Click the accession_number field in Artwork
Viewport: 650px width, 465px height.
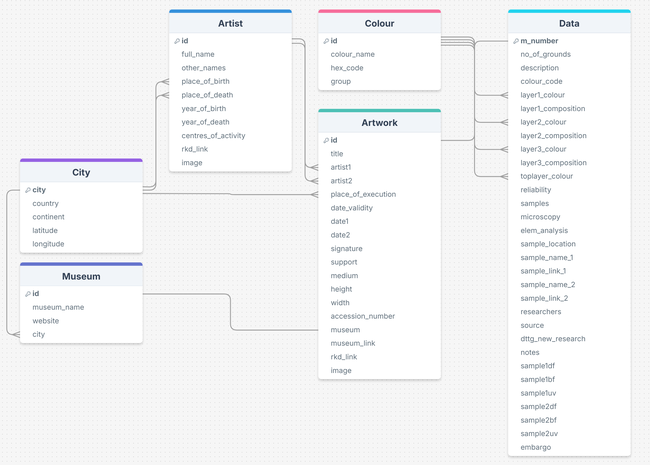click(362, 316)
